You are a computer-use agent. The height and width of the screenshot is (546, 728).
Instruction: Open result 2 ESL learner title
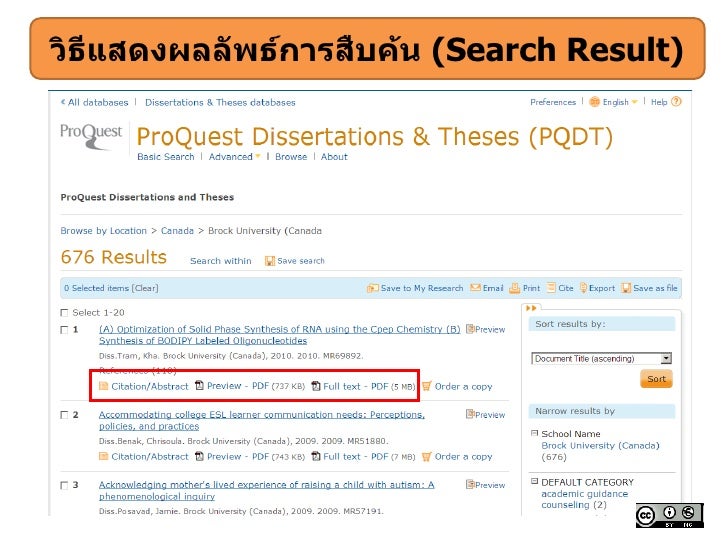click(262, 420)
